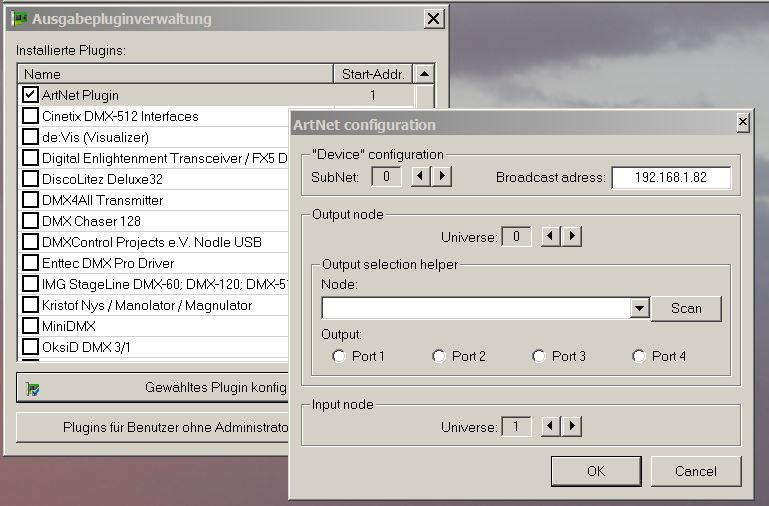The width and height of the screenshot is (769, 506).
Task: Select the Port 1 output radio button
Action: click(x=339, y=356)
